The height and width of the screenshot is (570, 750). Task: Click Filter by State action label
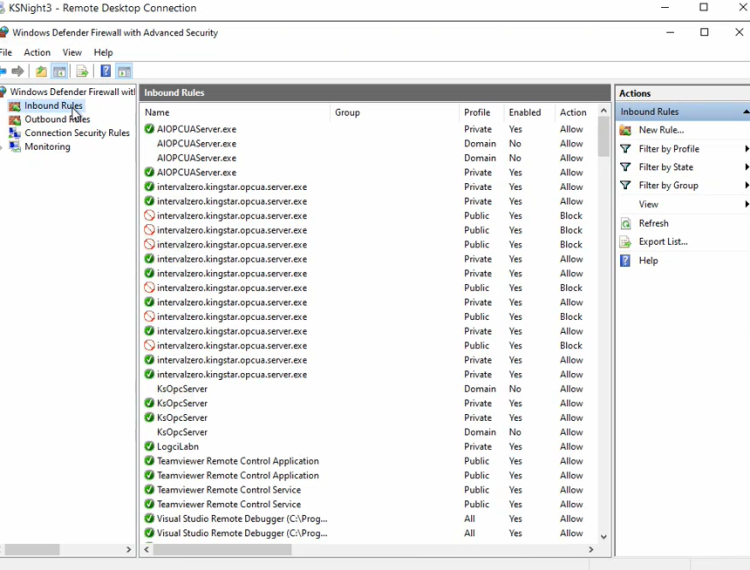coord(666,167)
